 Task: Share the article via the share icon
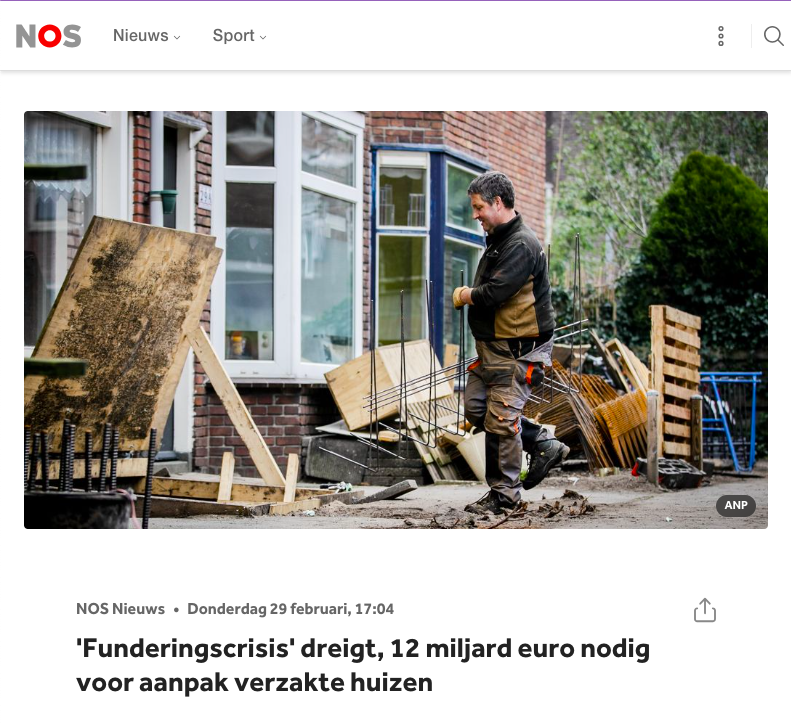pos(705,610)
